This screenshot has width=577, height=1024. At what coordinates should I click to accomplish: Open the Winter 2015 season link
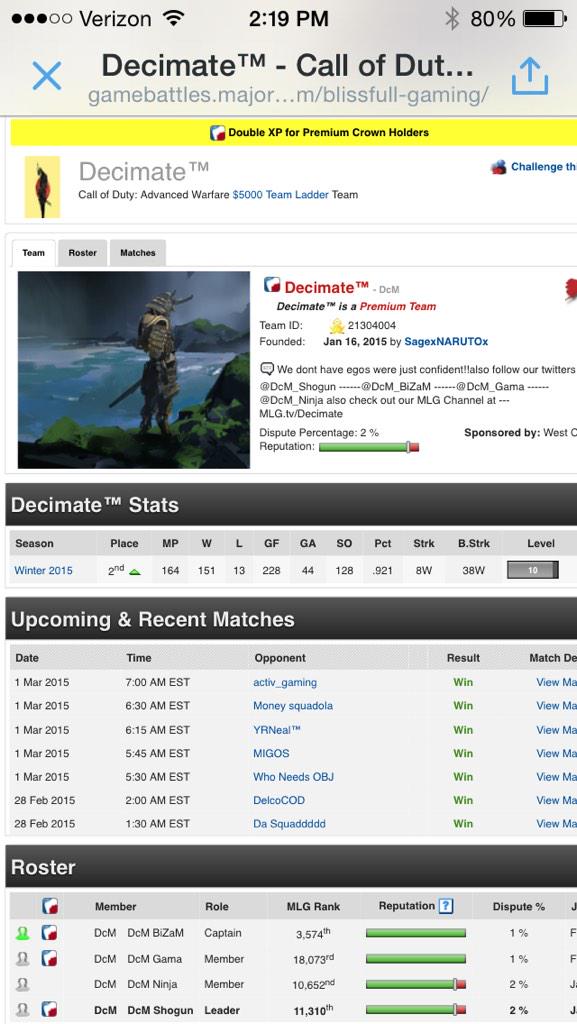(x=44, y=570)
